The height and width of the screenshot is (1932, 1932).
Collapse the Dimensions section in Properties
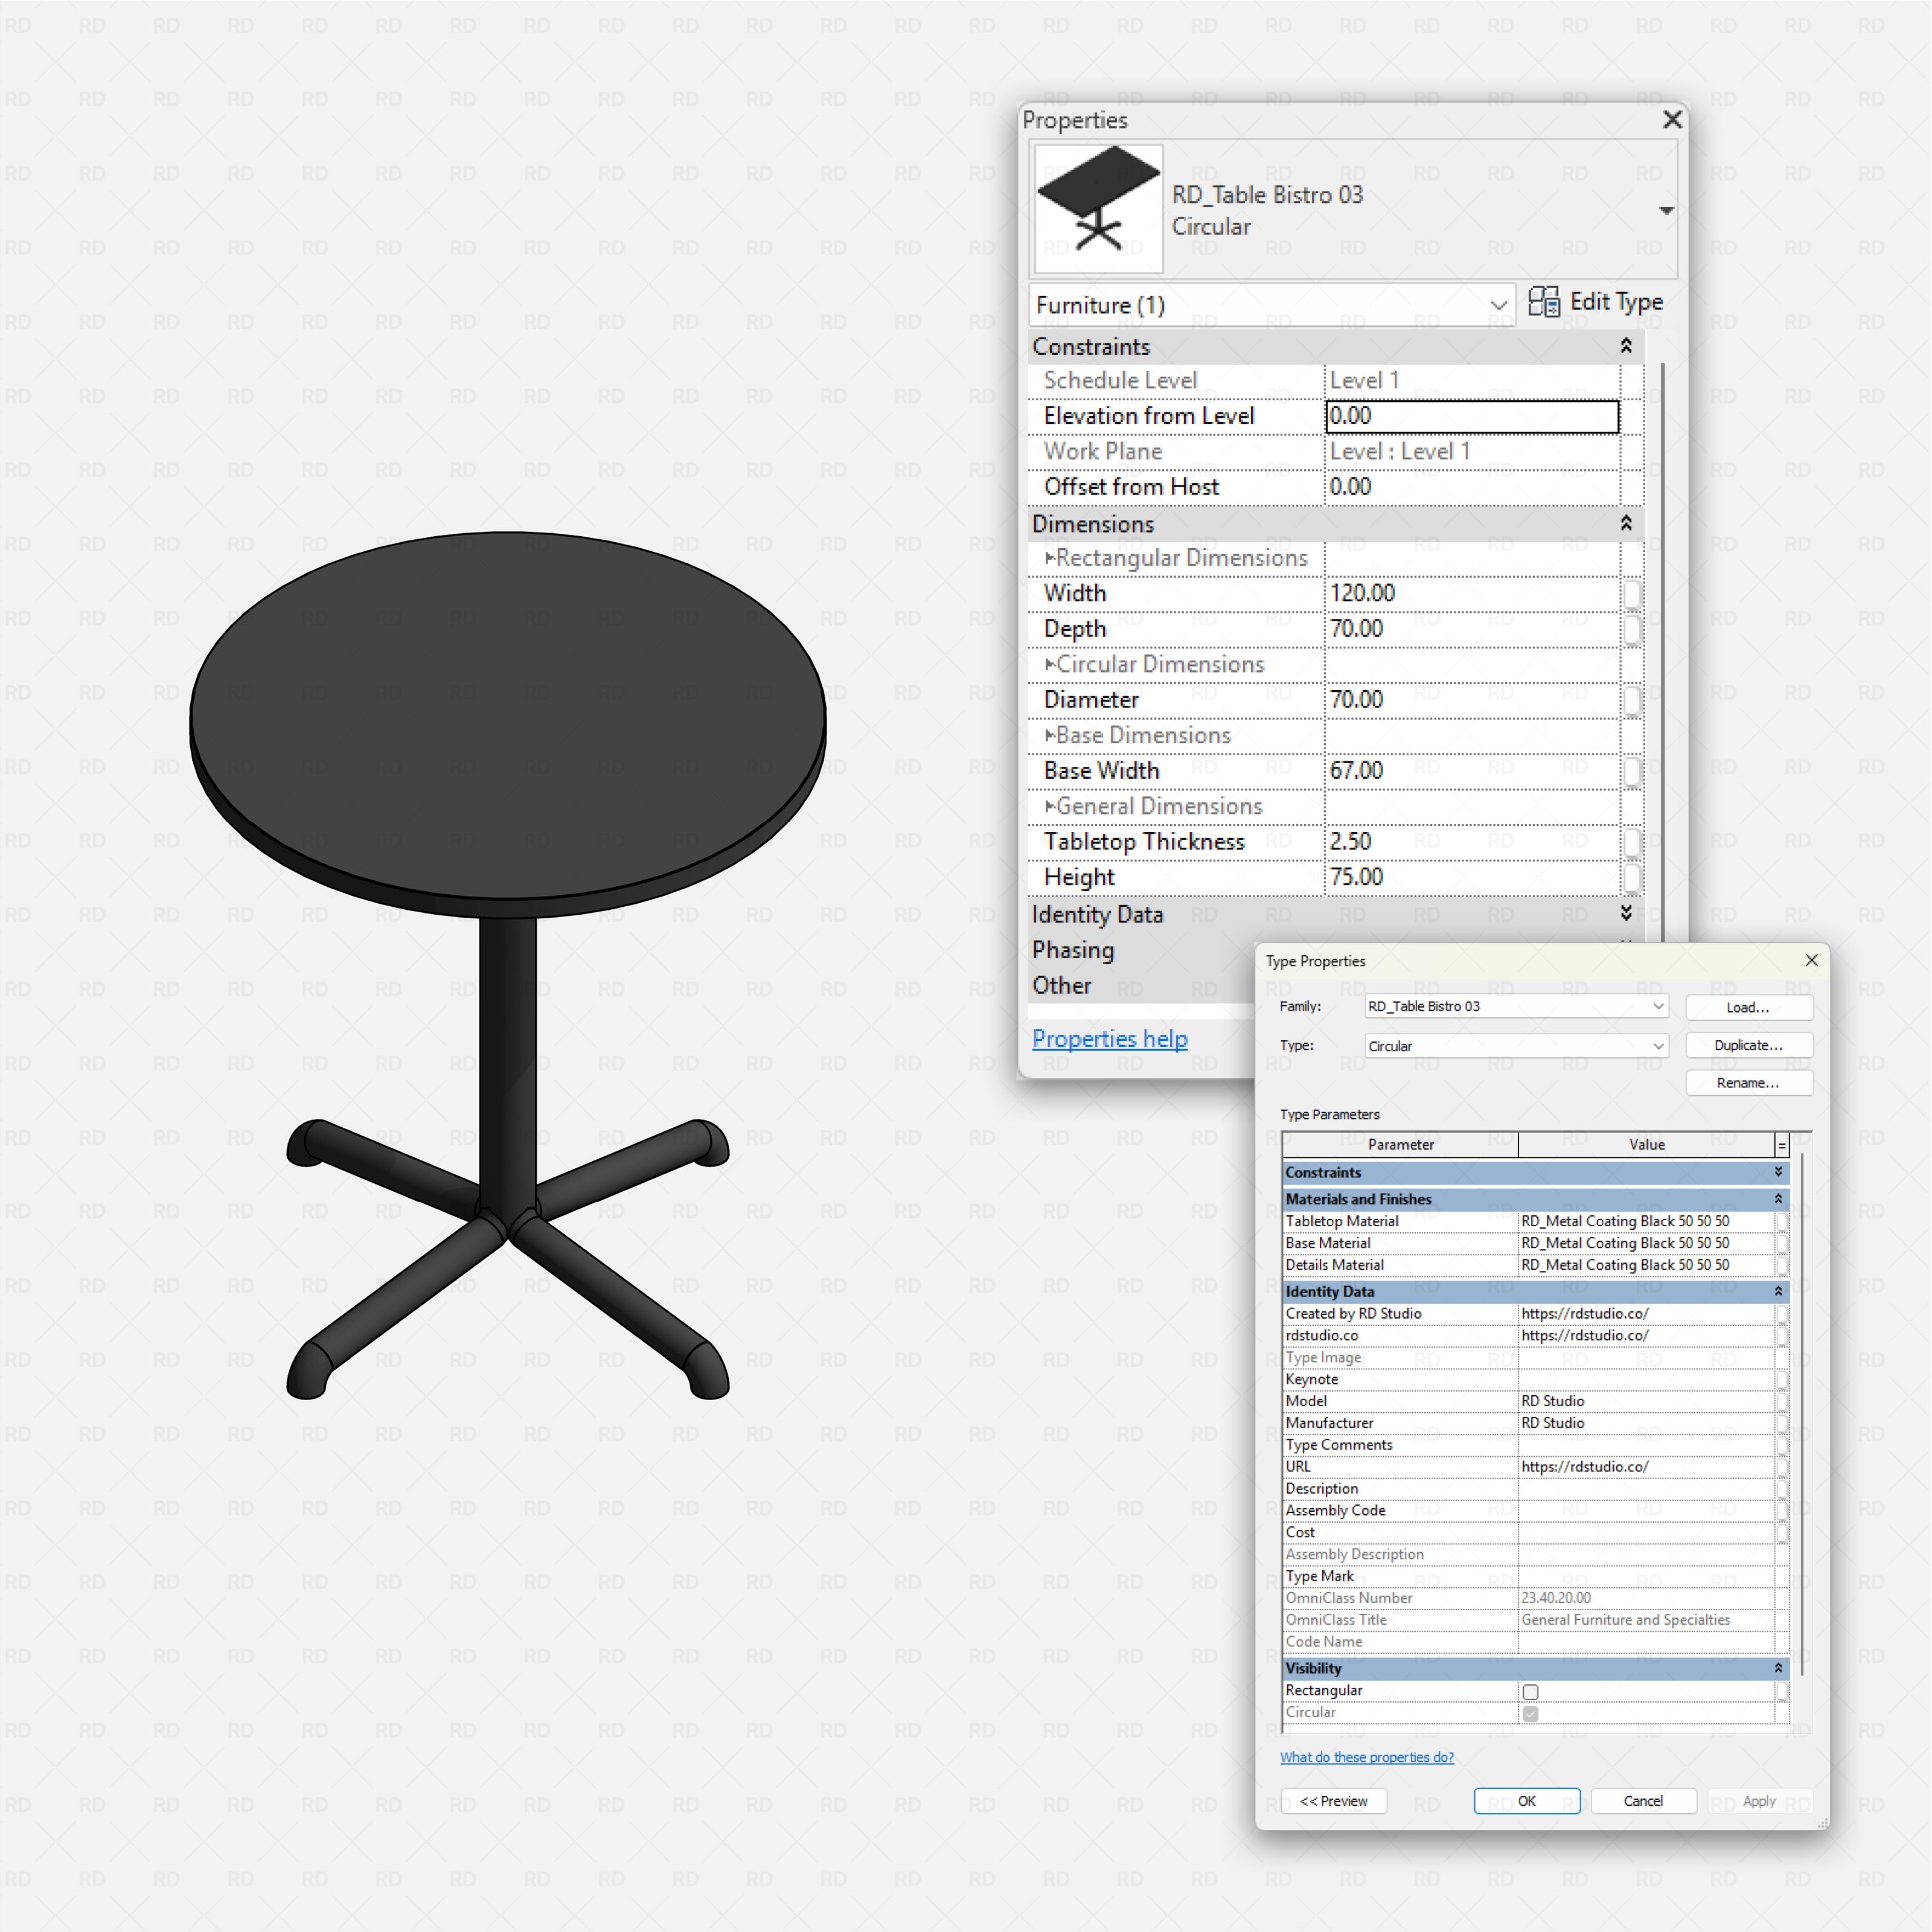[x=1626, y=523]
